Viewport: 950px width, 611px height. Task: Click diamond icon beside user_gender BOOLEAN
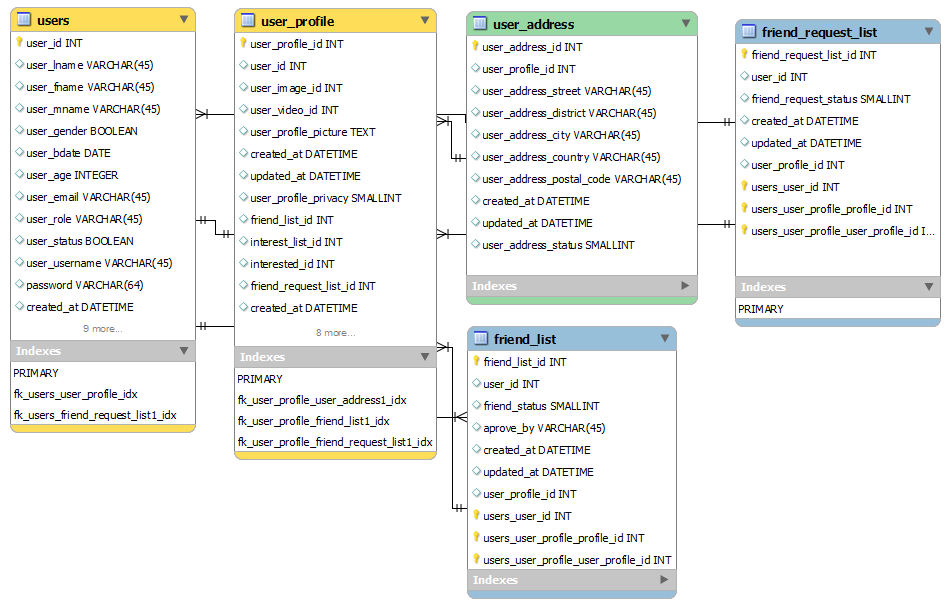pos(19,130)
